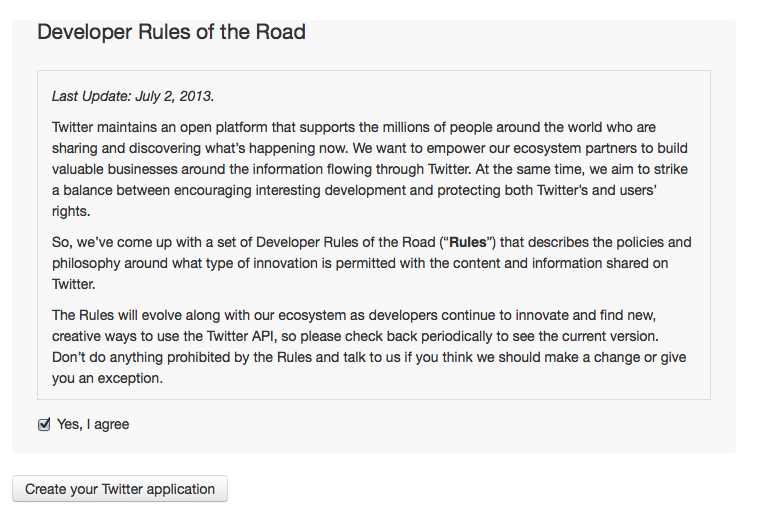Tick the 'Yes, I agree' checkbox
Viewport: 760px width, 512px height.
tap(44, 424)
